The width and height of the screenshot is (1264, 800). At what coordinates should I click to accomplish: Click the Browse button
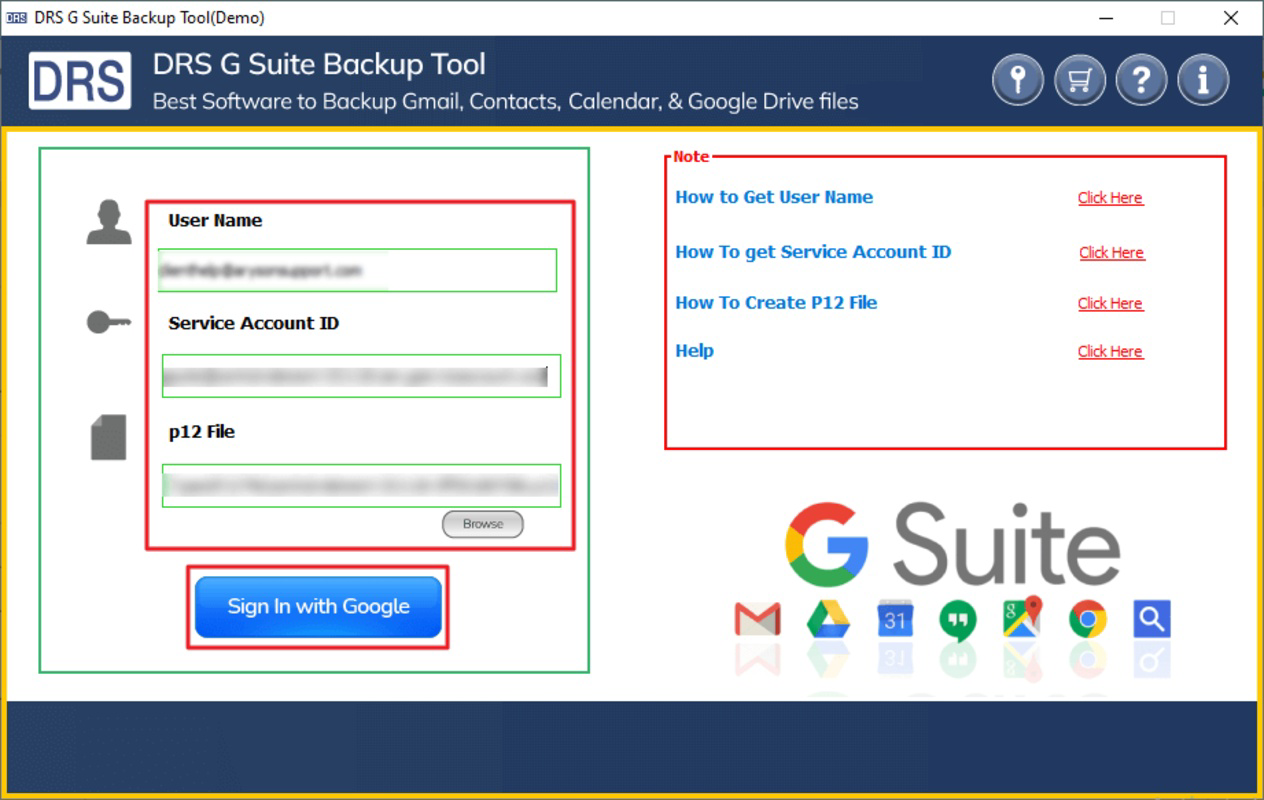pos(483,524)
